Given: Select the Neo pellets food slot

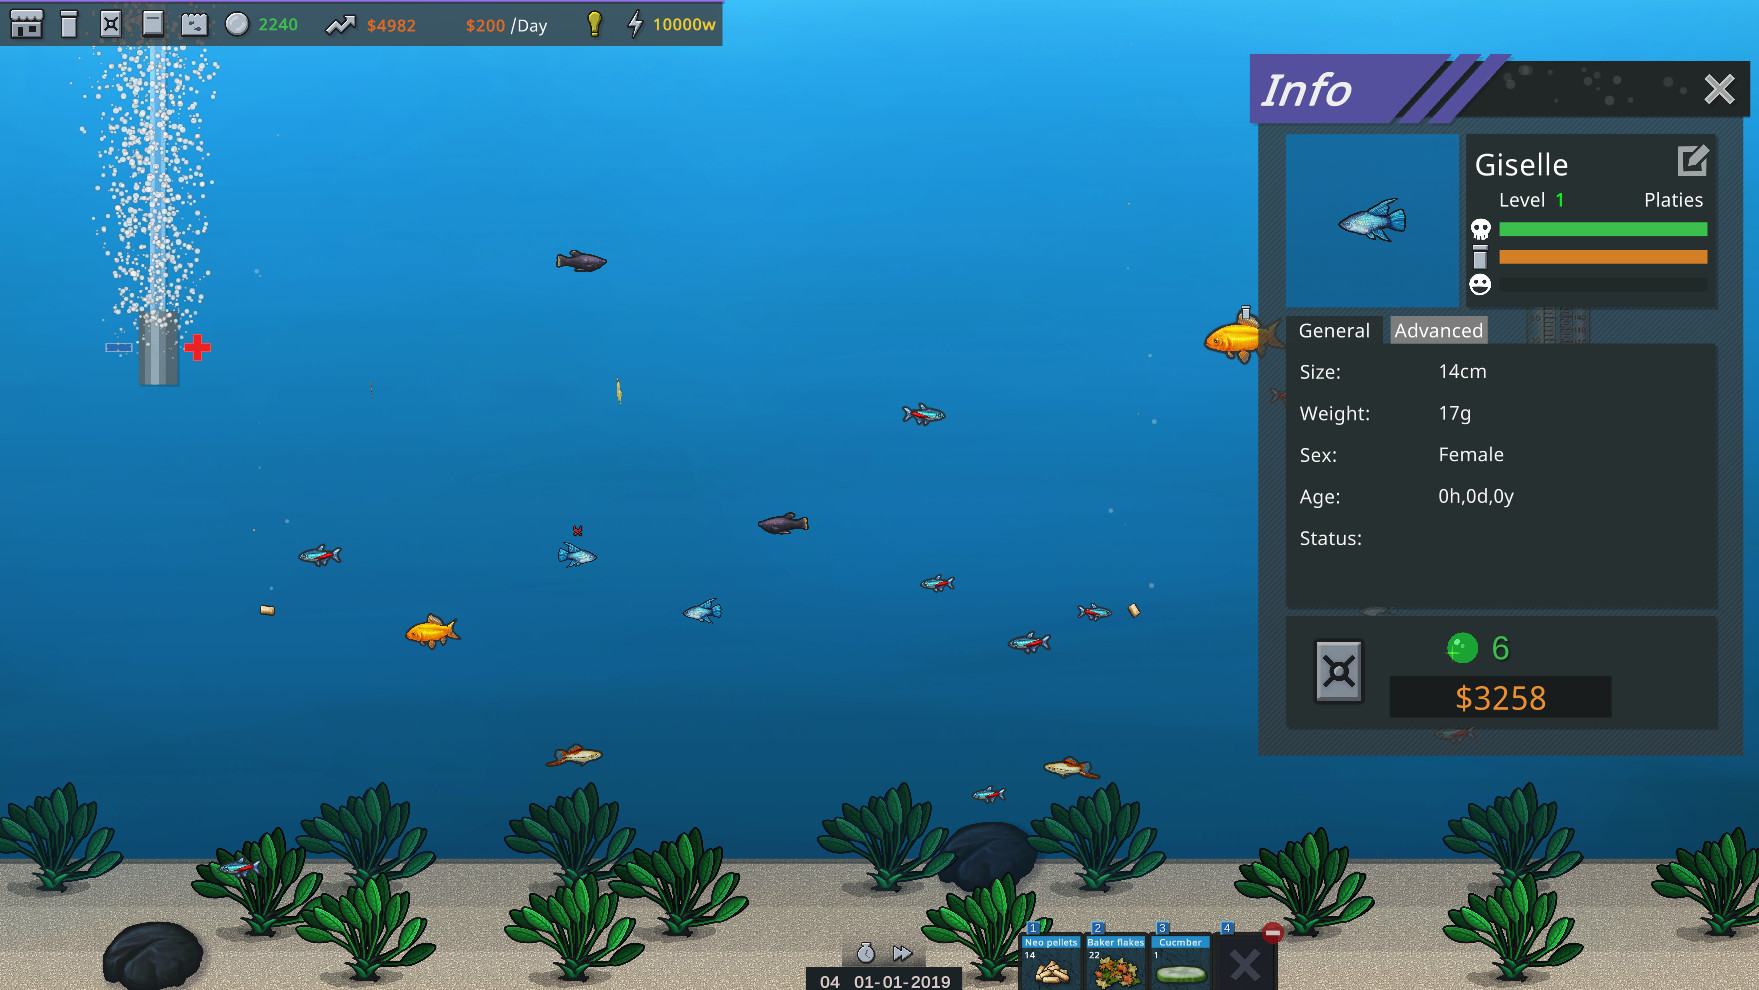Looking at the screenshot, I should click(1050, 965).
